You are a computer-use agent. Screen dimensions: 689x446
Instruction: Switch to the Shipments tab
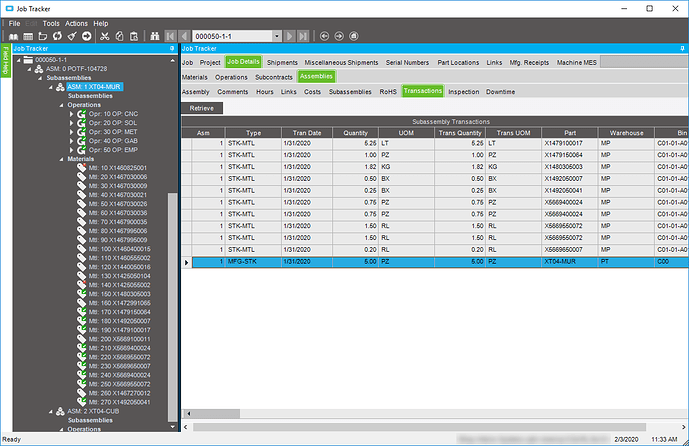click(282, 63)
